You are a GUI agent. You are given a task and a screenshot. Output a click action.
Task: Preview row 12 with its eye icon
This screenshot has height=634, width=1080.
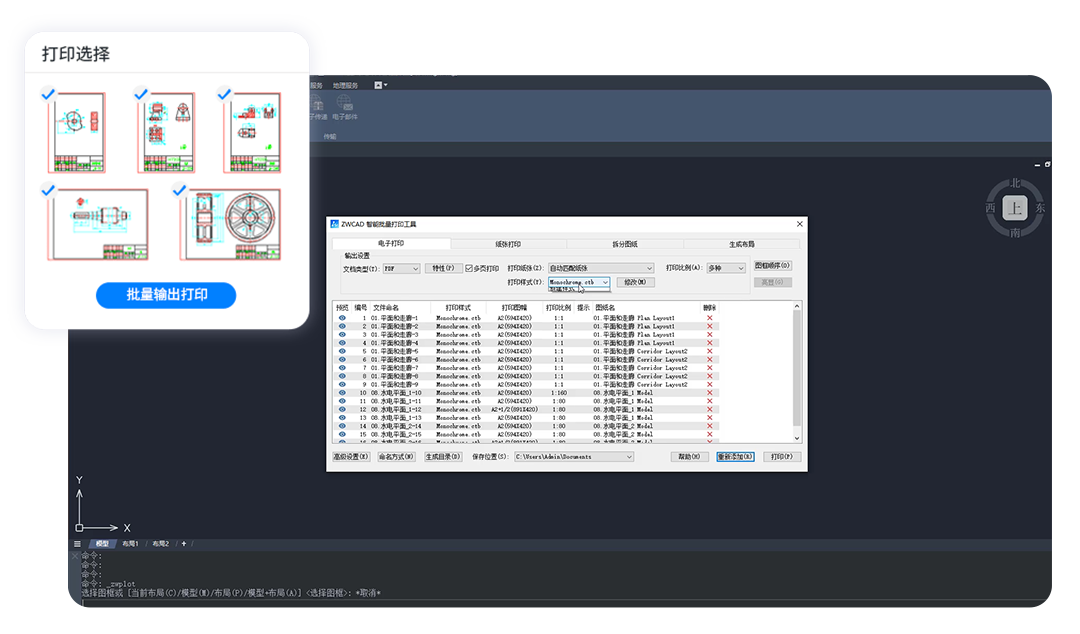(342, 409)
